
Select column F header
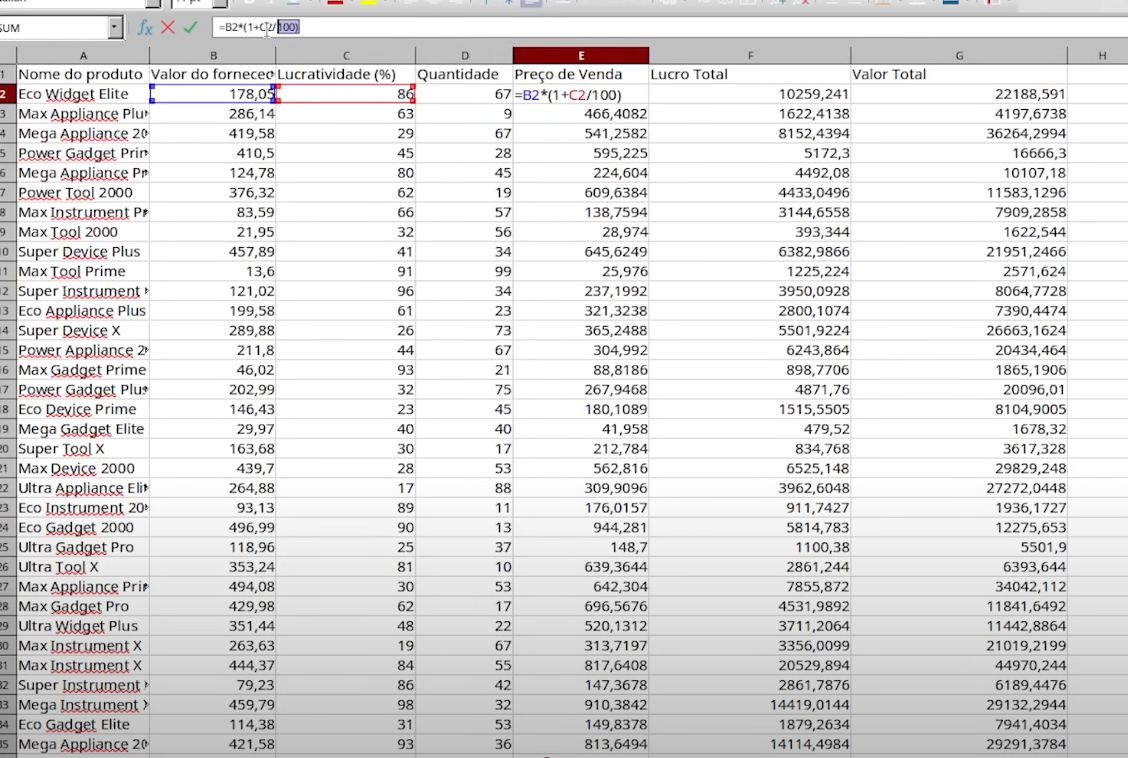[x=750, y=55]
